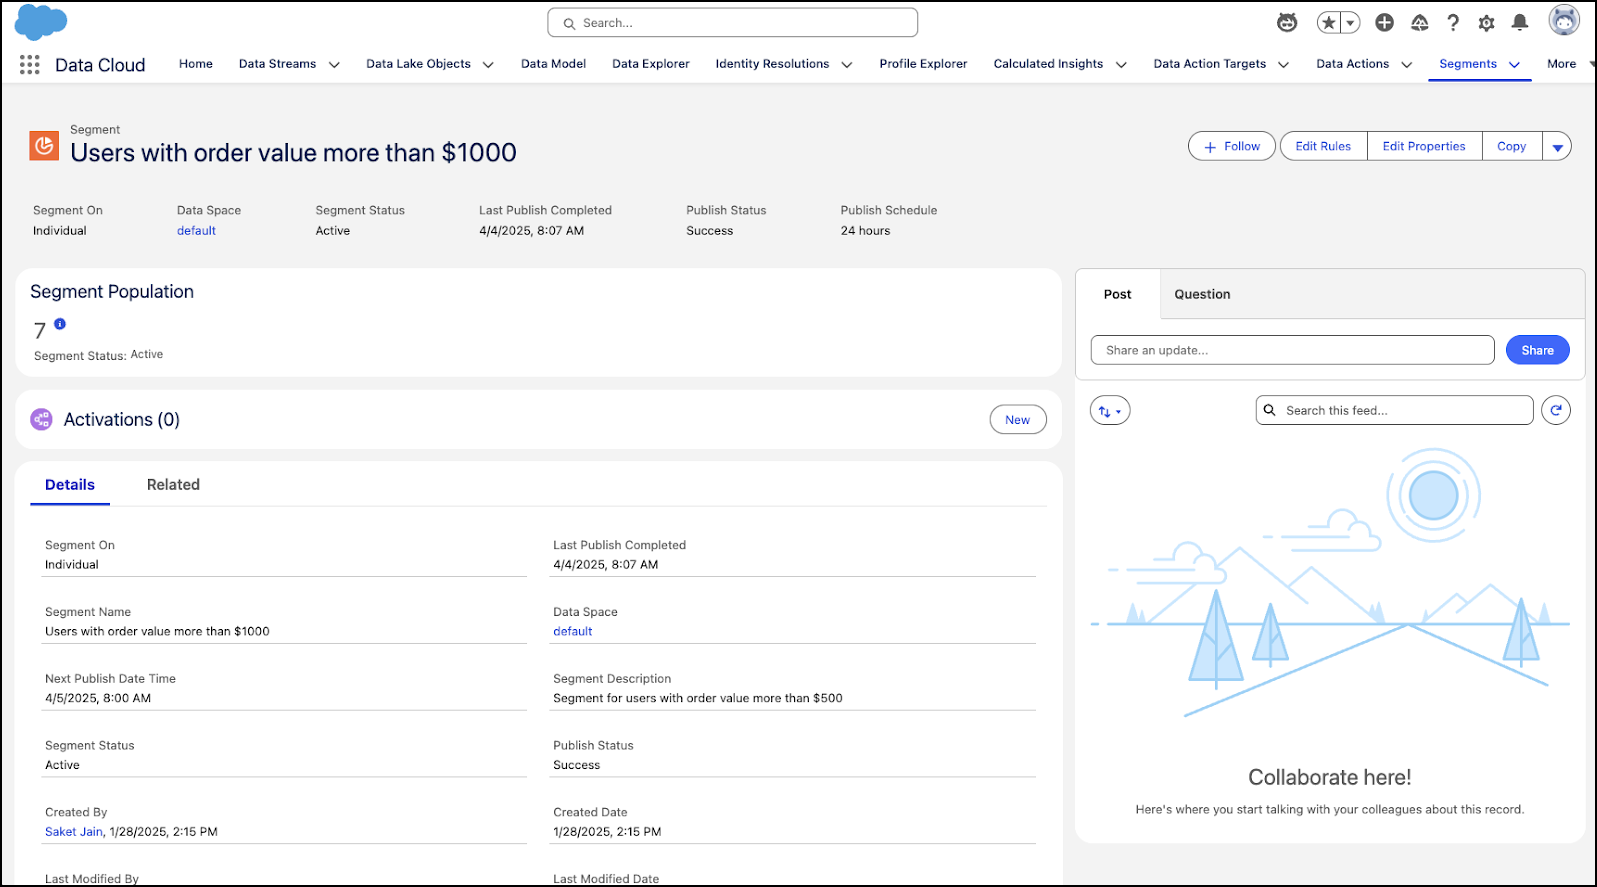Click the Share an update field
The width and height of the screenshot is (1597, 887).
pos(1292,350)
